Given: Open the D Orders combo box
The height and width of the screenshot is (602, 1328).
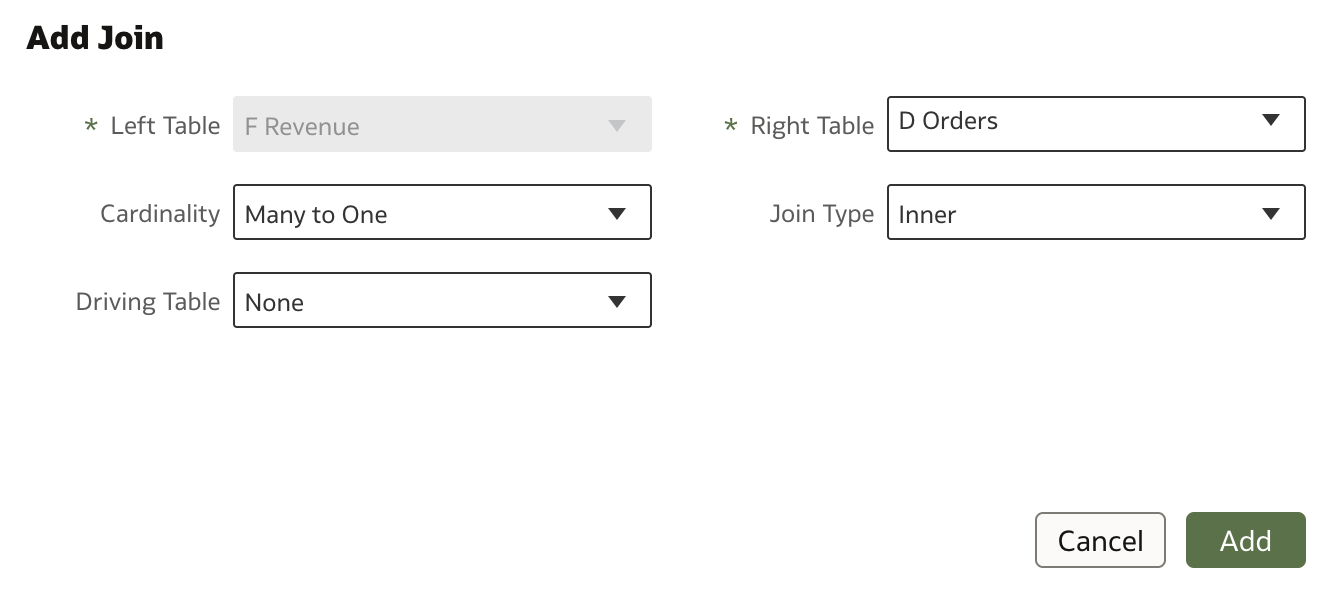Looking at the screenshot, I should pyautogui.click(x=1096, y=124).
